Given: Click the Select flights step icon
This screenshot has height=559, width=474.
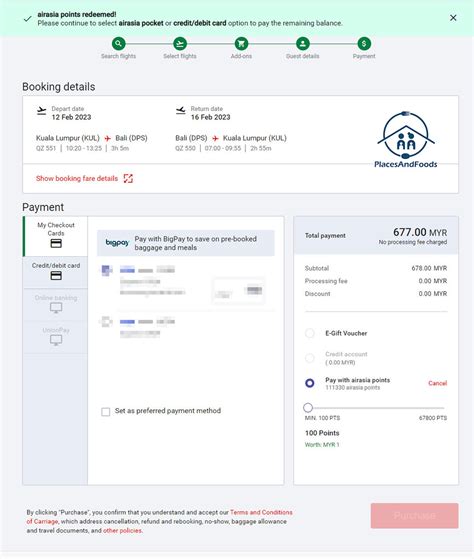Looking at the screenshot, I should pyautogui.click(x=180, y=44).
